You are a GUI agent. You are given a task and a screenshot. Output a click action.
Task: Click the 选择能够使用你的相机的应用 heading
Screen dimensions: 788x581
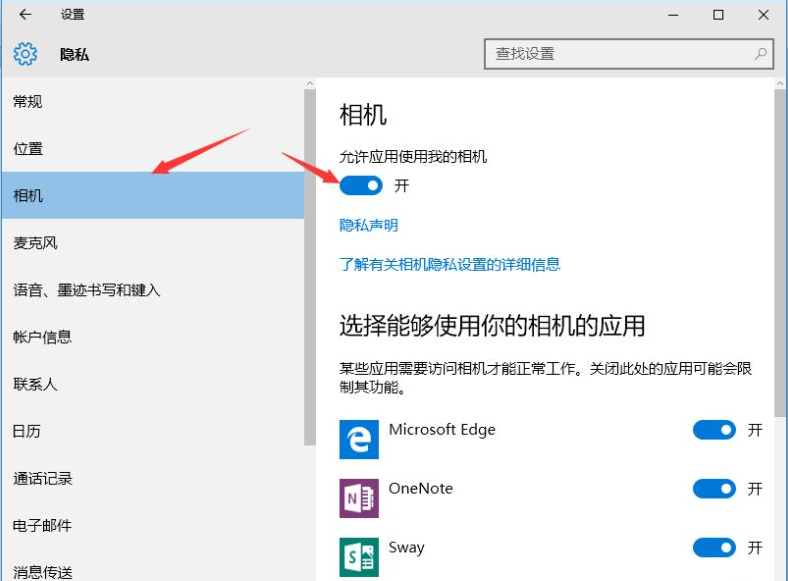[492, 325]
